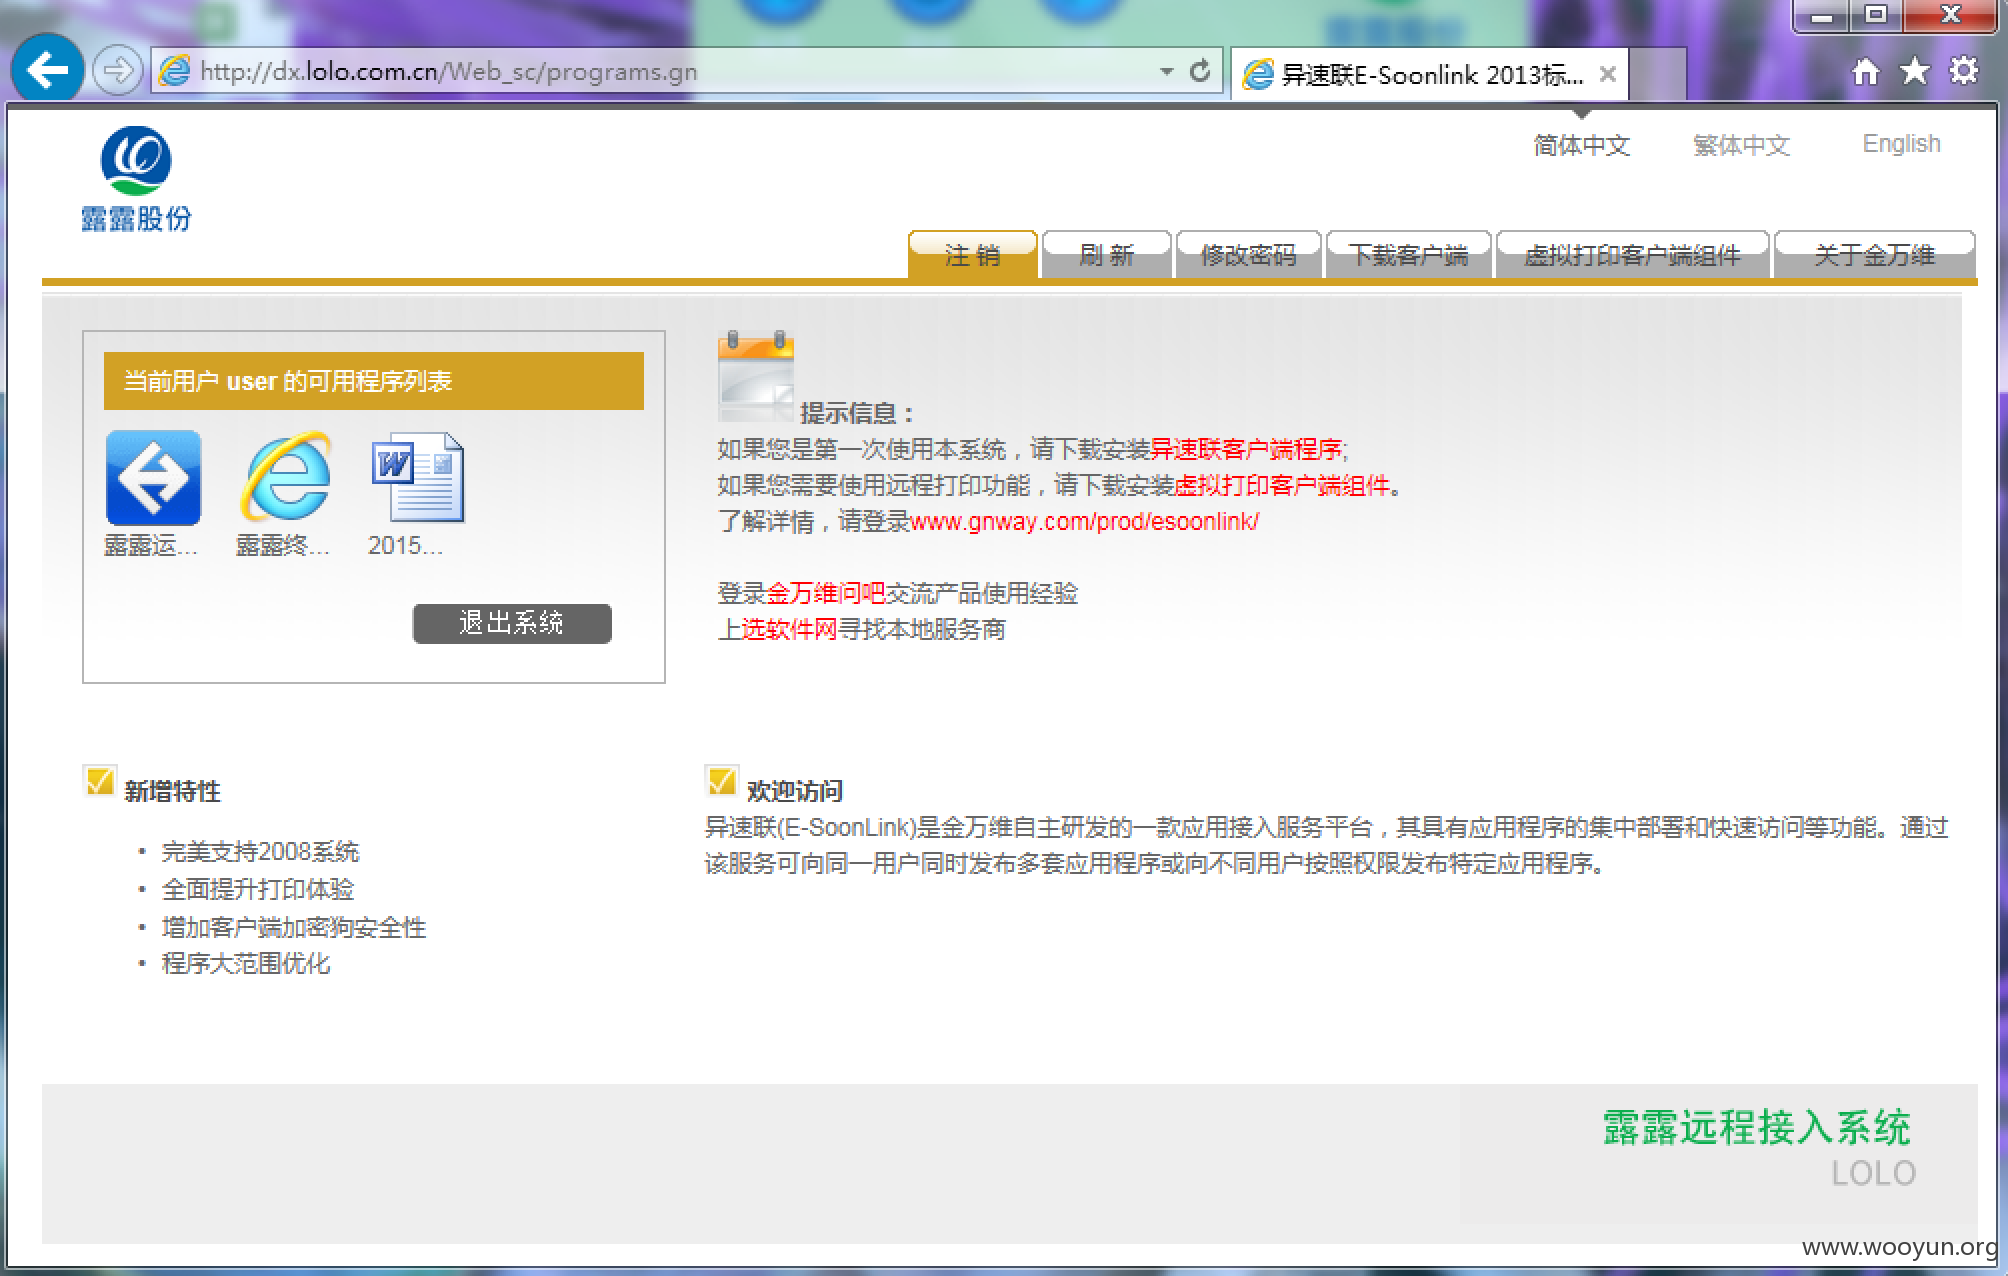Open browser Home icon
Image resolution: width=2008 pixels, height=1276 pixels.
pos(1866,72)
